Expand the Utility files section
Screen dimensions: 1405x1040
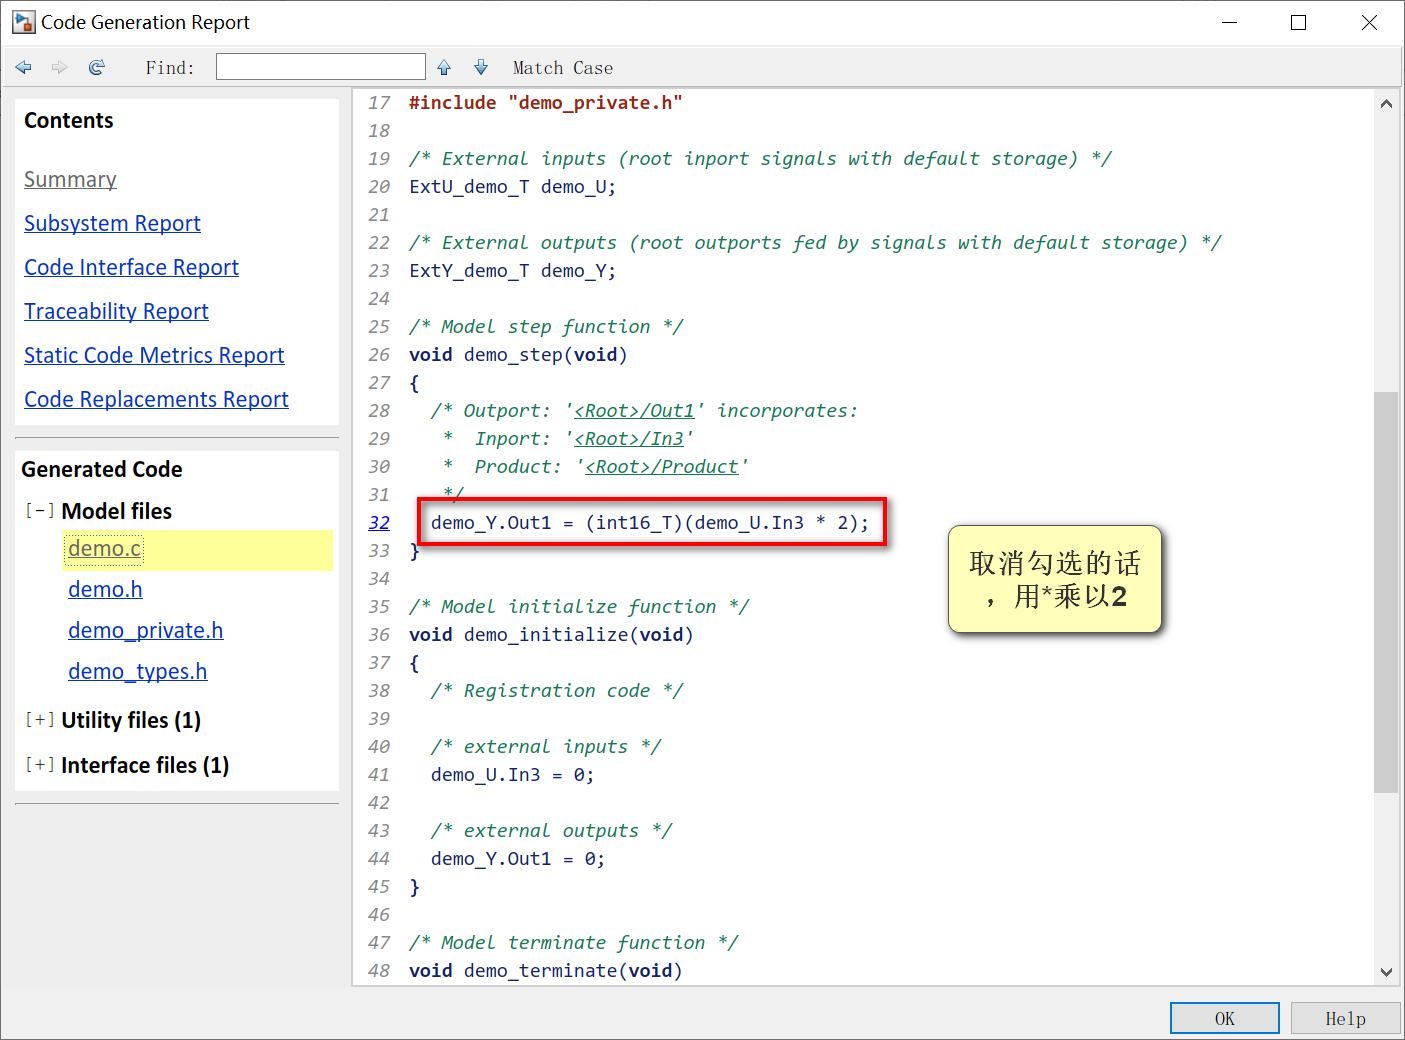[x=39, y=719]
